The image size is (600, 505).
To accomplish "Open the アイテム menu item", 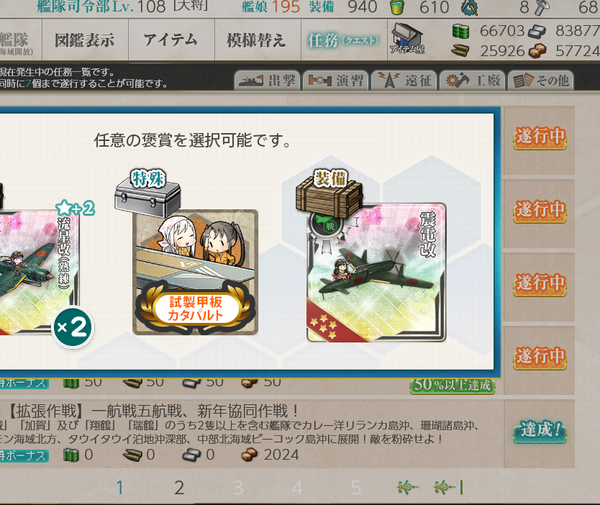I will (171, 40).
